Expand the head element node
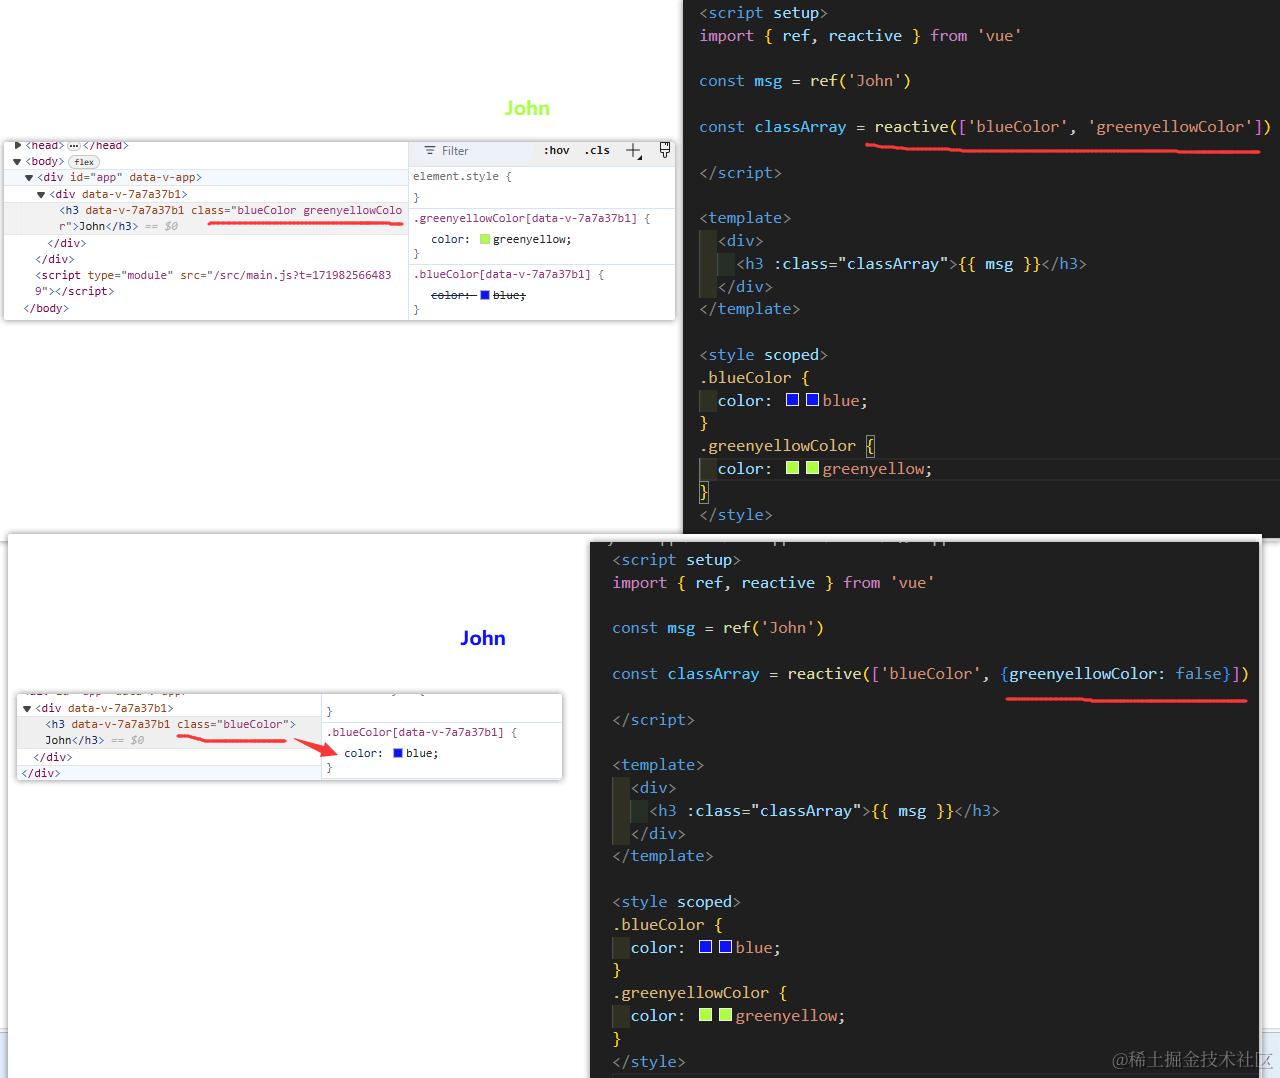The width and height of the screenshot is (1280, 1078). click(x=18, y=146)
